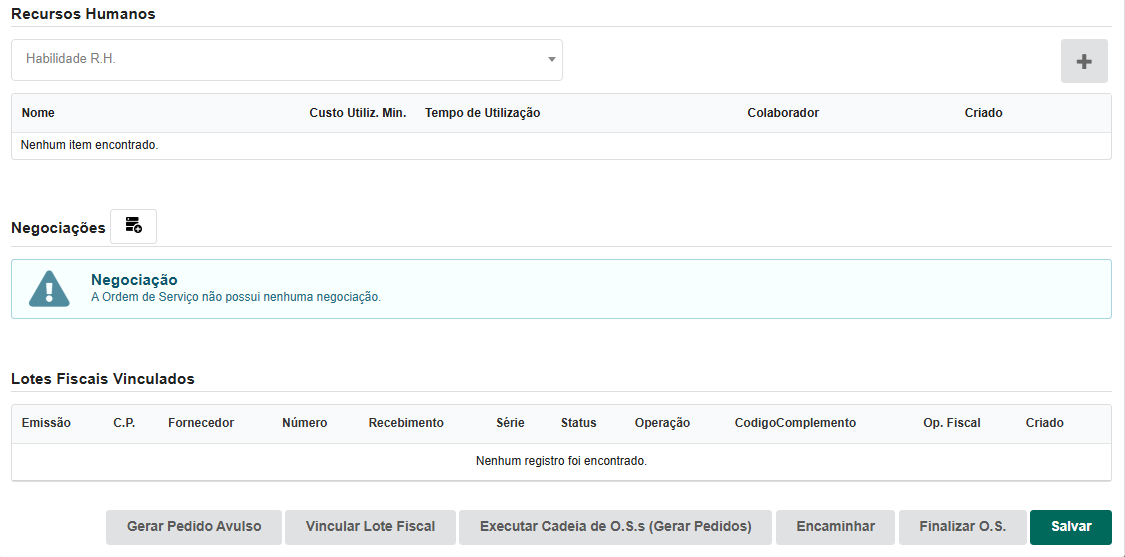The image size is (1125, 557).
Task: Sort Lotes Fiscais table by Emissão
Action: (46, 423)
